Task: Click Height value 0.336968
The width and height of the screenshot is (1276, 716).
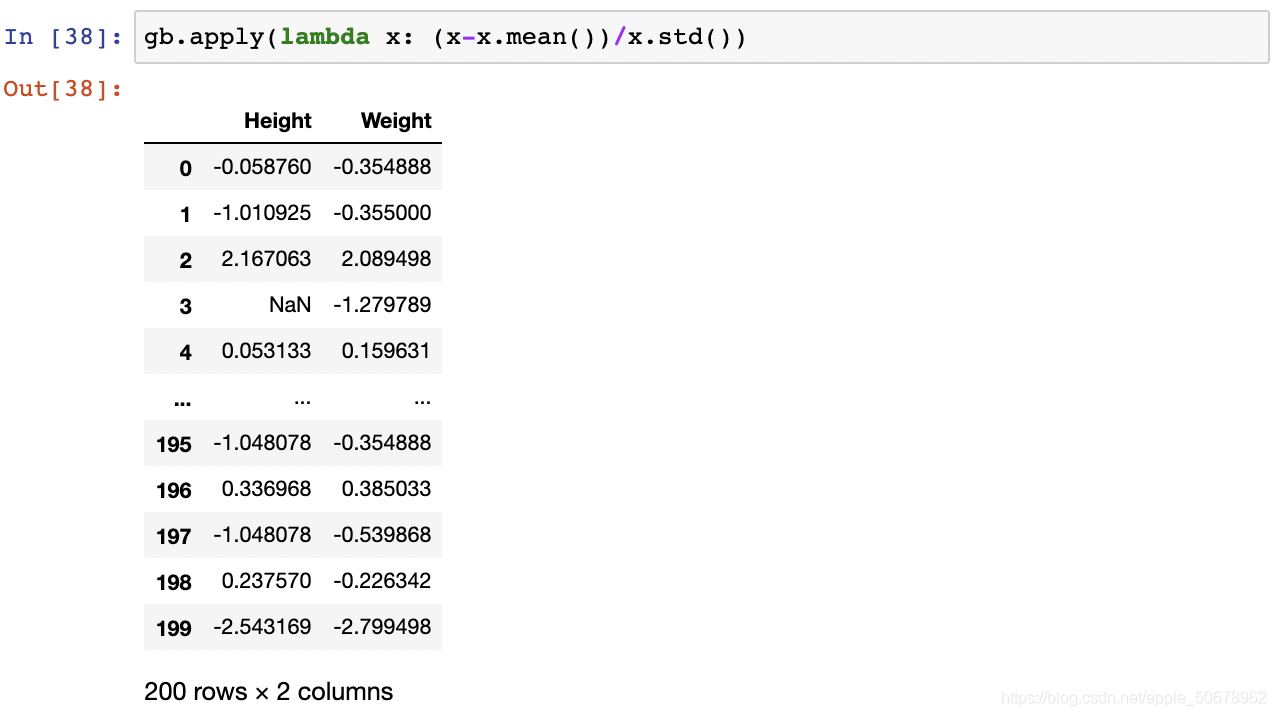Action: (266, 489)
